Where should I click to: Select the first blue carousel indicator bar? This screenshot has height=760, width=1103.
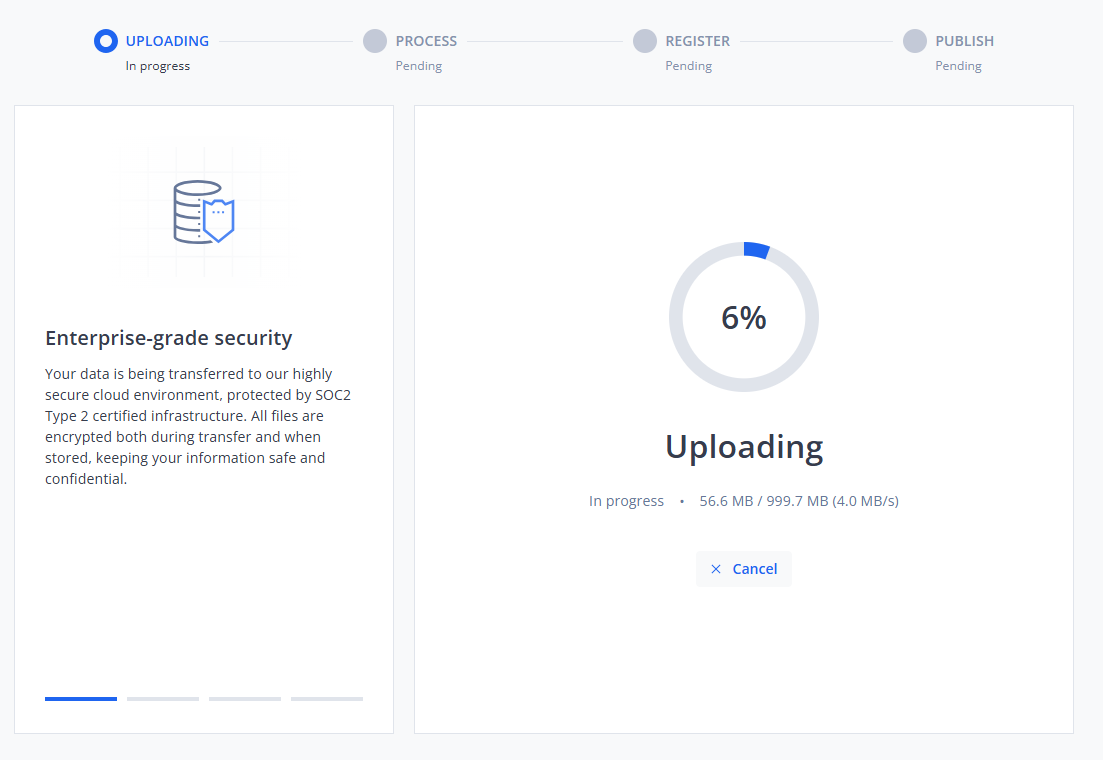pos(81,698)
